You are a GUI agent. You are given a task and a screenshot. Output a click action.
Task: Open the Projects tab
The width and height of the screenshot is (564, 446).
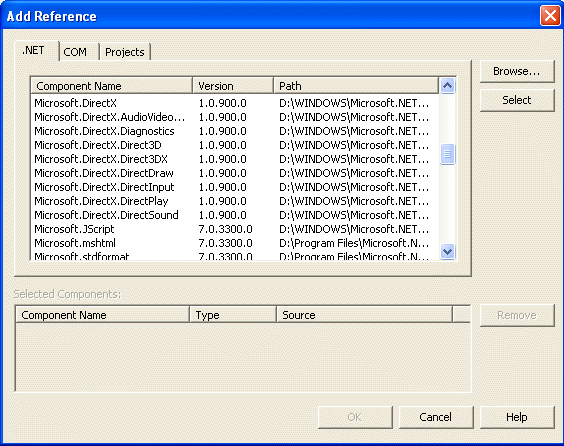click(125, 52)
